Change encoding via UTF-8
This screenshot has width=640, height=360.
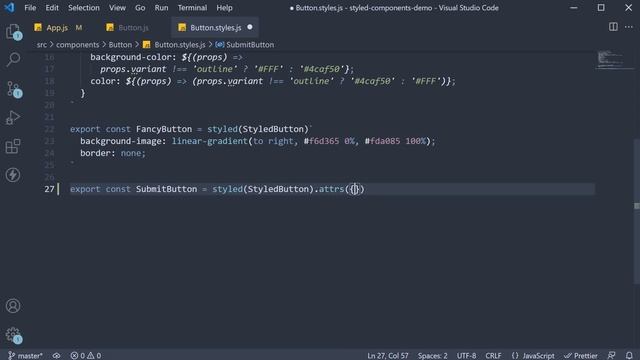pos(466,356)
